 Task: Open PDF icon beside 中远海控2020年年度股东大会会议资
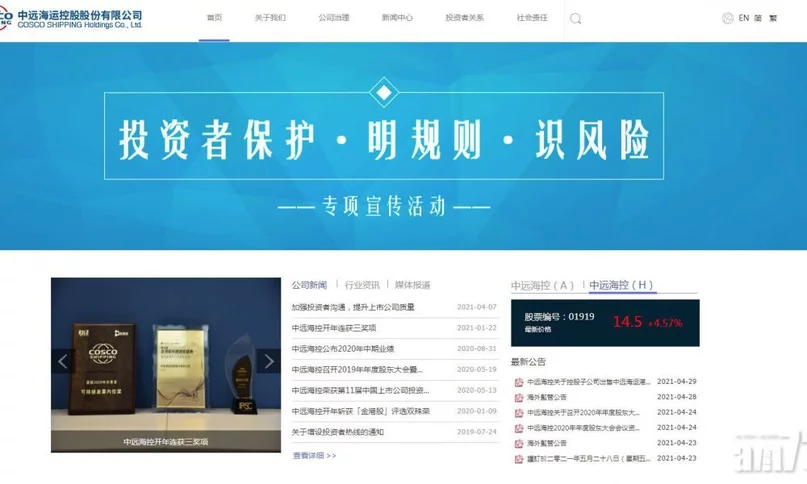pyautogui.click(x=519, y=428)
